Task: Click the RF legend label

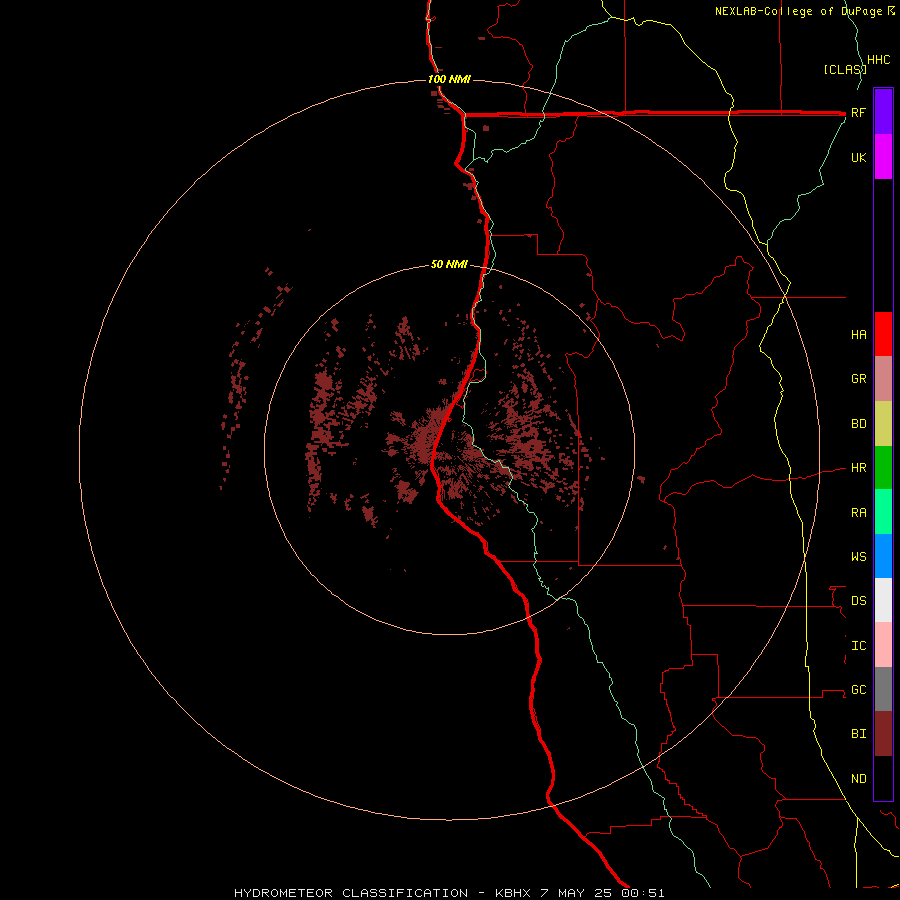Action: [x=858, y=112]
